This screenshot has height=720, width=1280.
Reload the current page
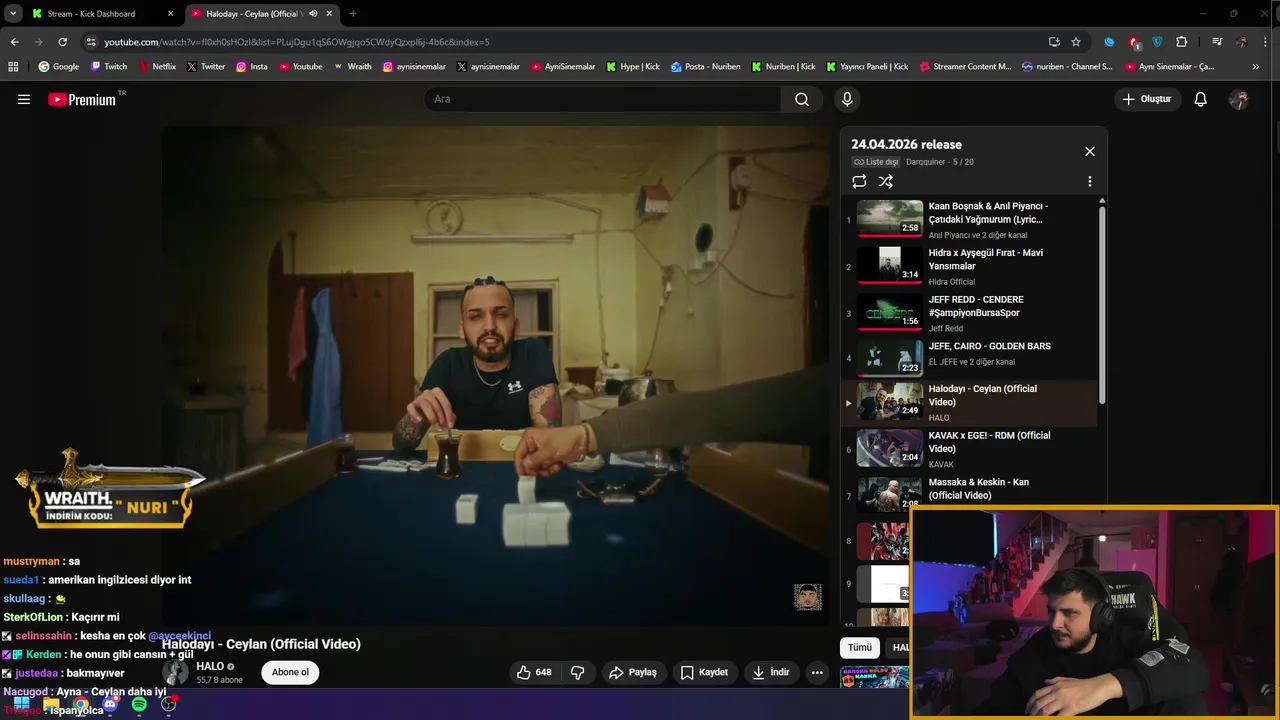pos(62,42)
